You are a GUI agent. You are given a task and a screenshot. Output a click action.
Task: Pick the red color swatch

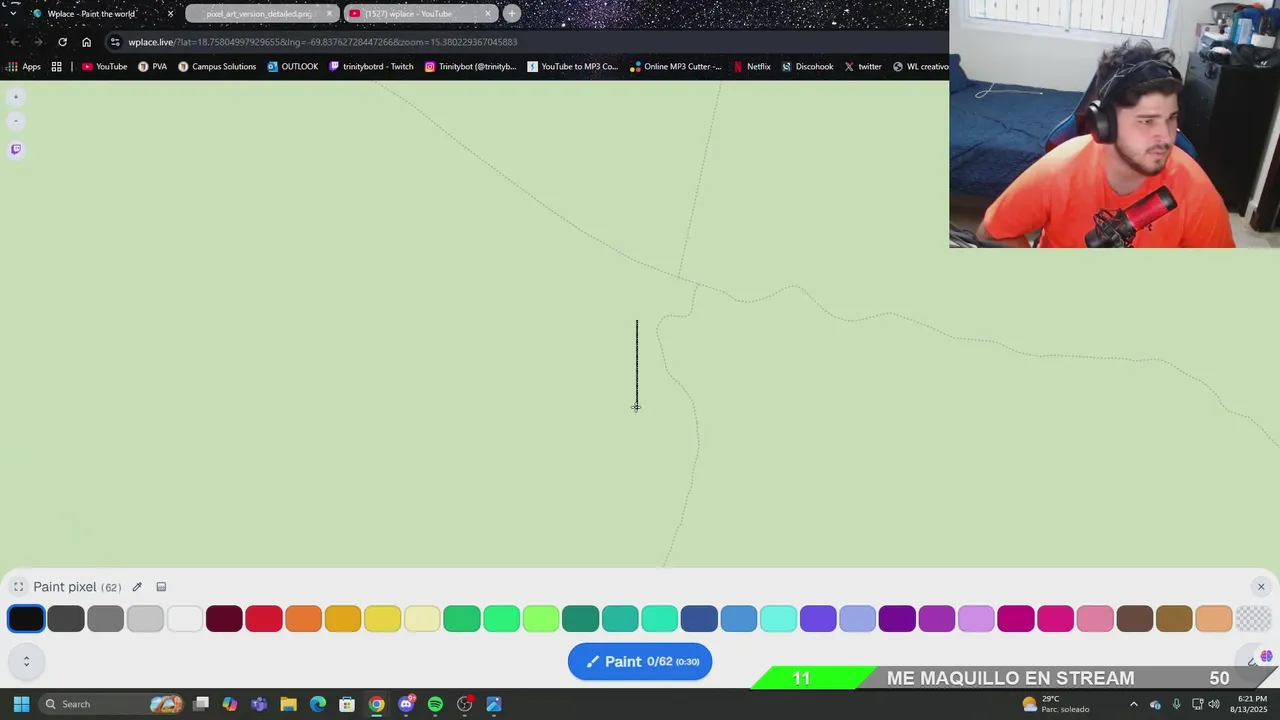[x=264, y=619]
